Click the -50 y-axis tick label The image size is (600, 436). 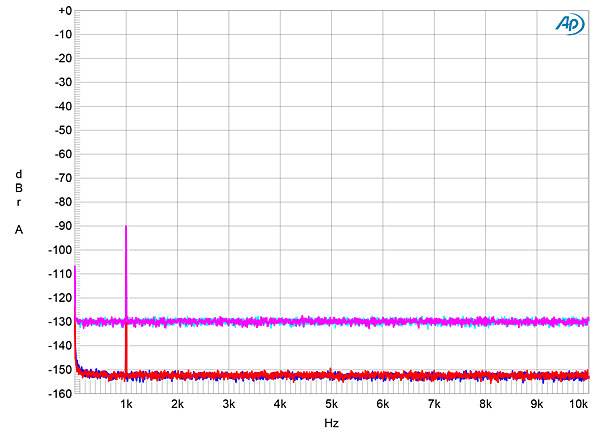click(x=59, y=130)
